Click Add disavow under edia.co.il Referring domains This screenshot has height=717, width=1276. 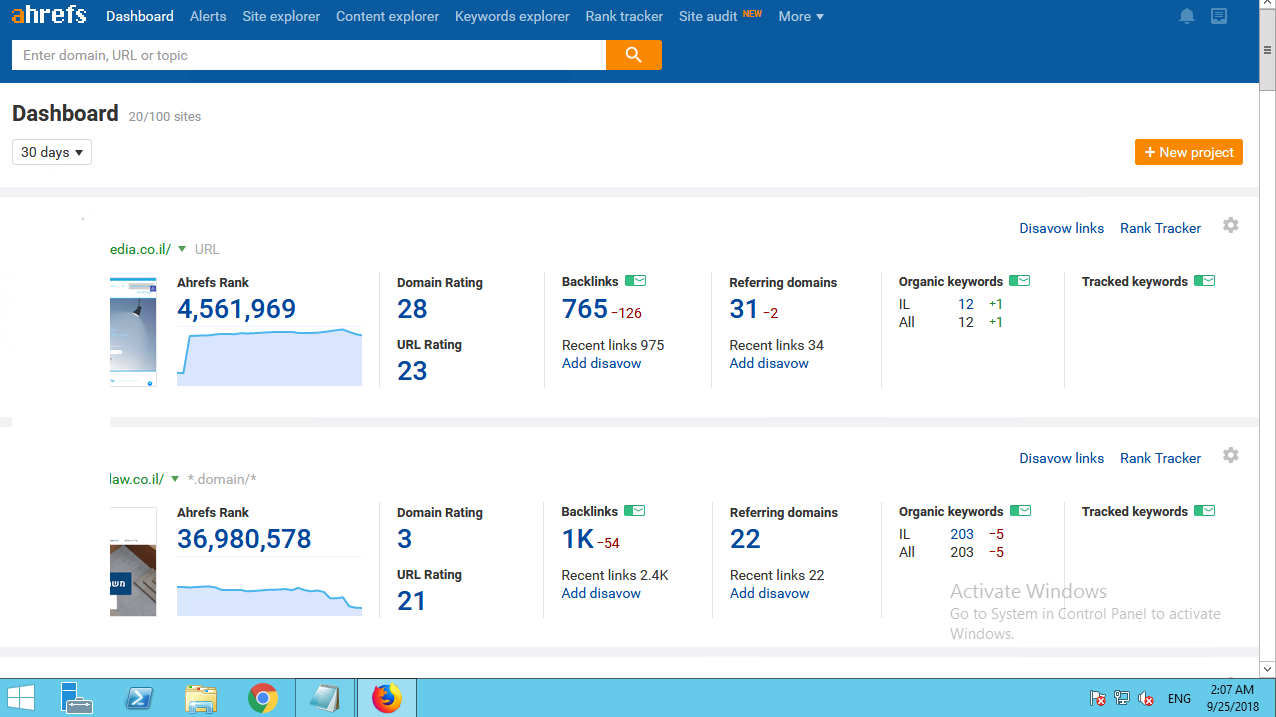coord(769,363)
